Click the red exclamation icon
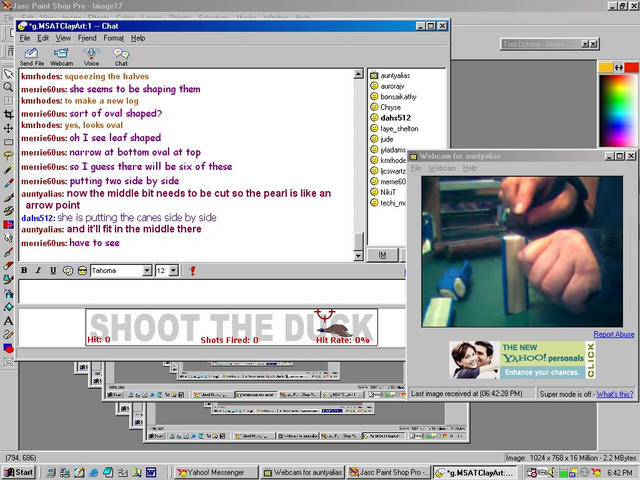Image resolution: width=640 pixels, height=480 pixels. coord(192,270)
